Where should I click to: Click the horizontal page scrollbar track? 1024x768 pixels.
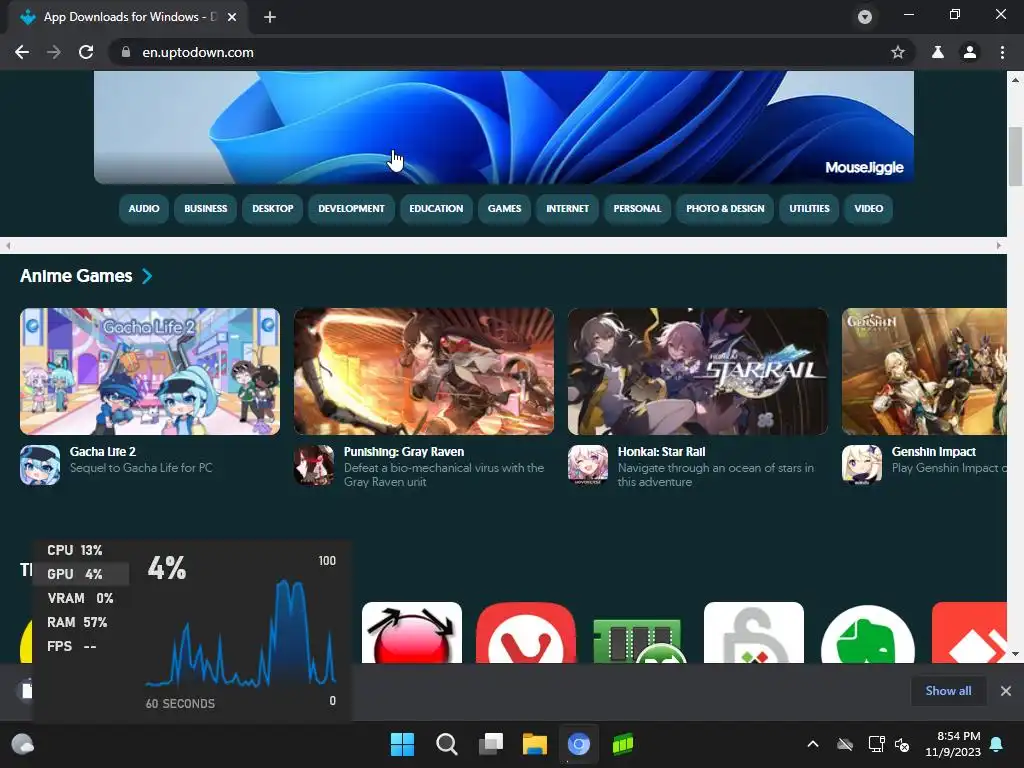point(503,246)
